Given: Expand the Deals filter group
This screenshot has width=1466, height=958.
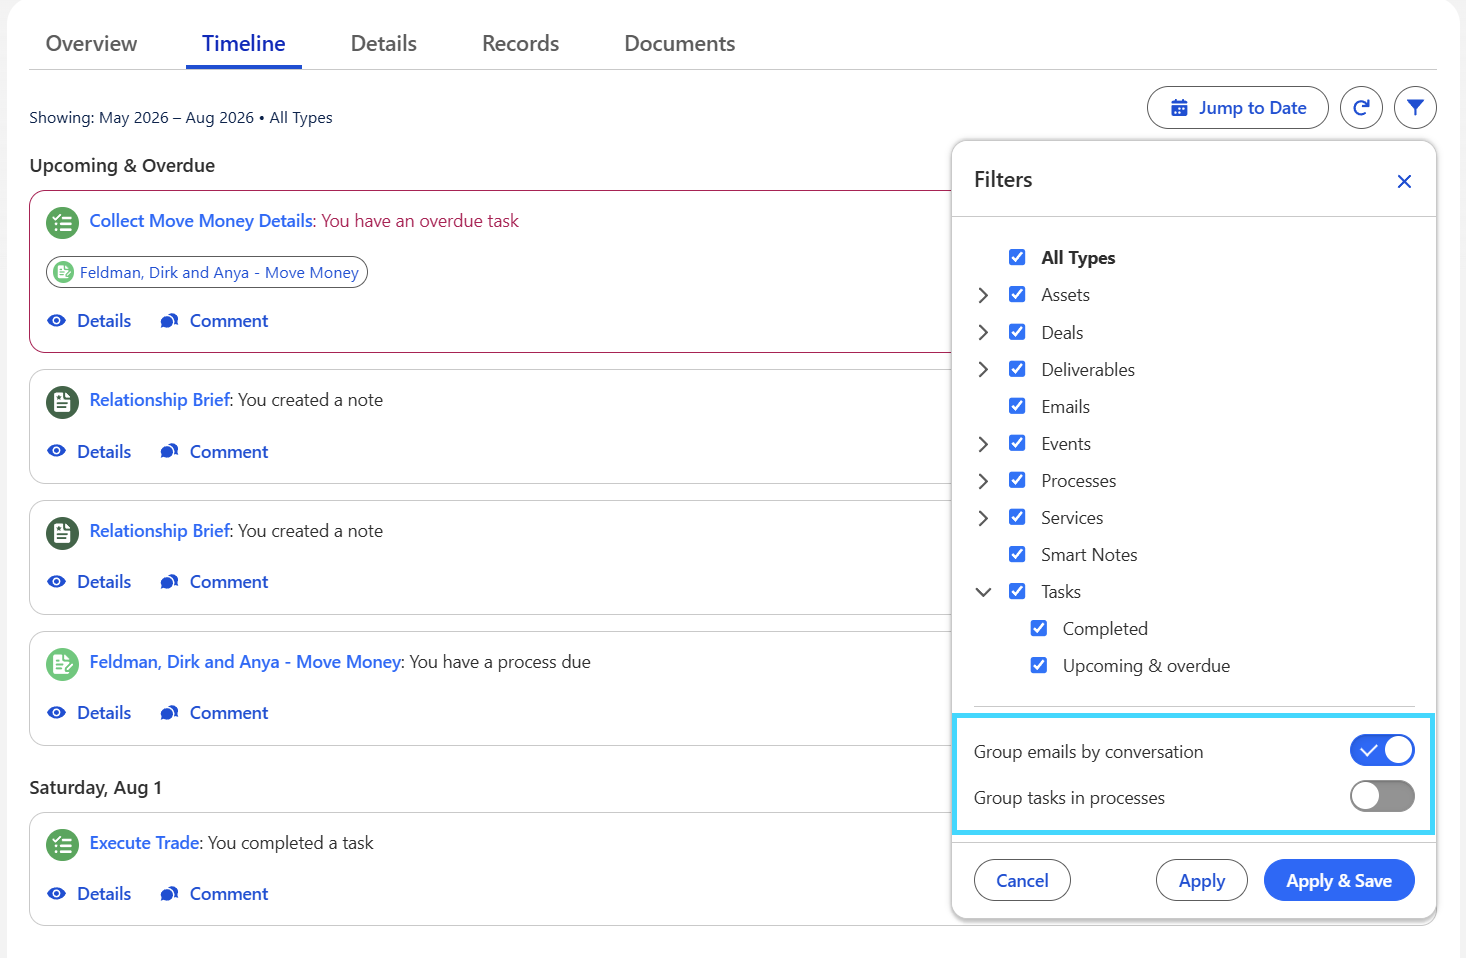Looking at the screenshot, I should [983, 332].
